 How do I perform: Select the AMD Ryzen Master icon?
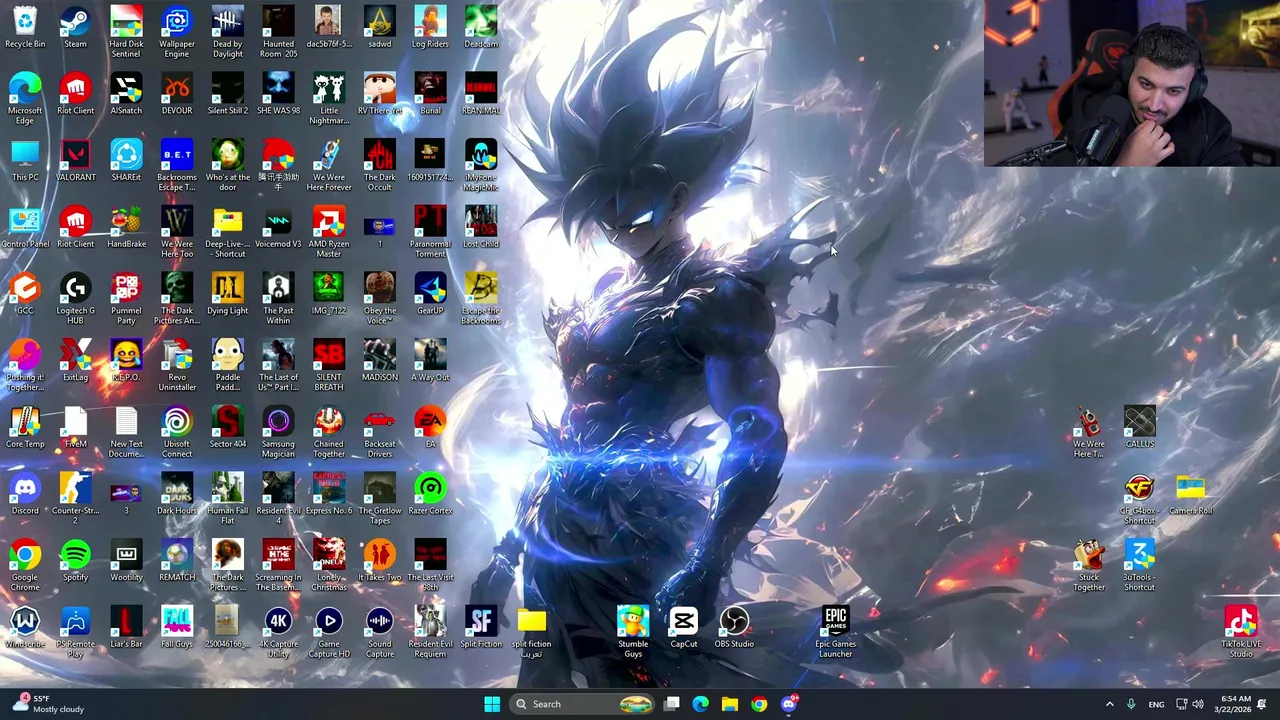coord(329,232)
